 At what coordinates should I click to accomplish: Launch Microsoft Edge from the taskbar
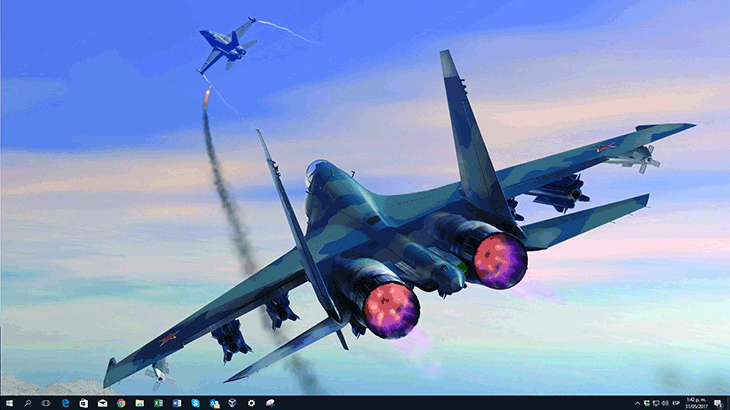[65, 403]
